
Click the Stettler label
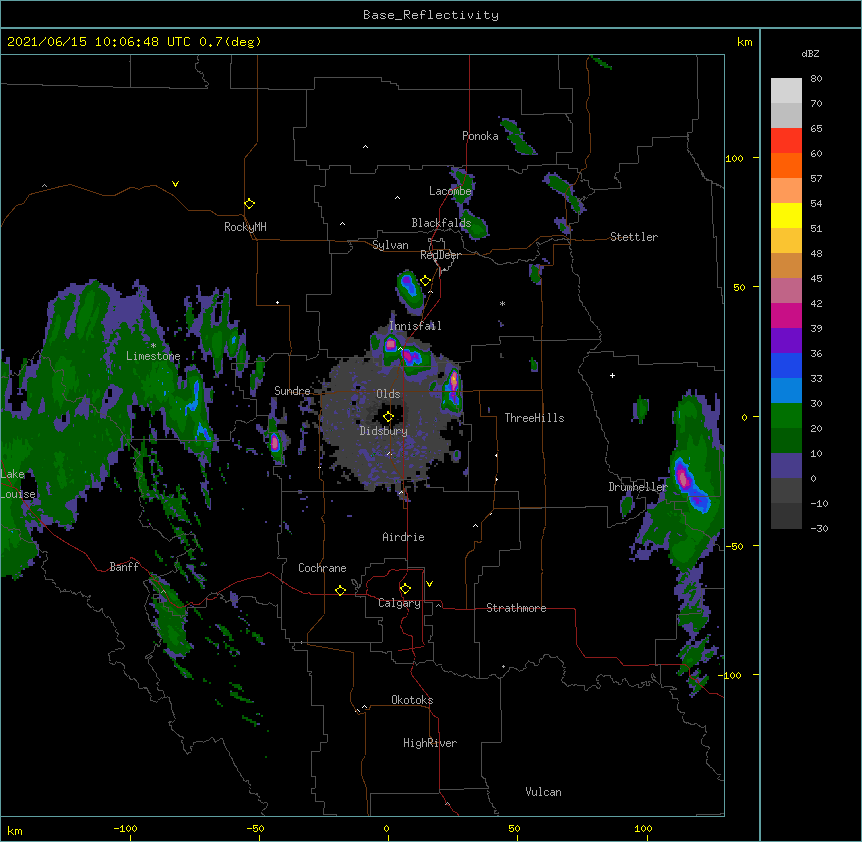point(634,237)
